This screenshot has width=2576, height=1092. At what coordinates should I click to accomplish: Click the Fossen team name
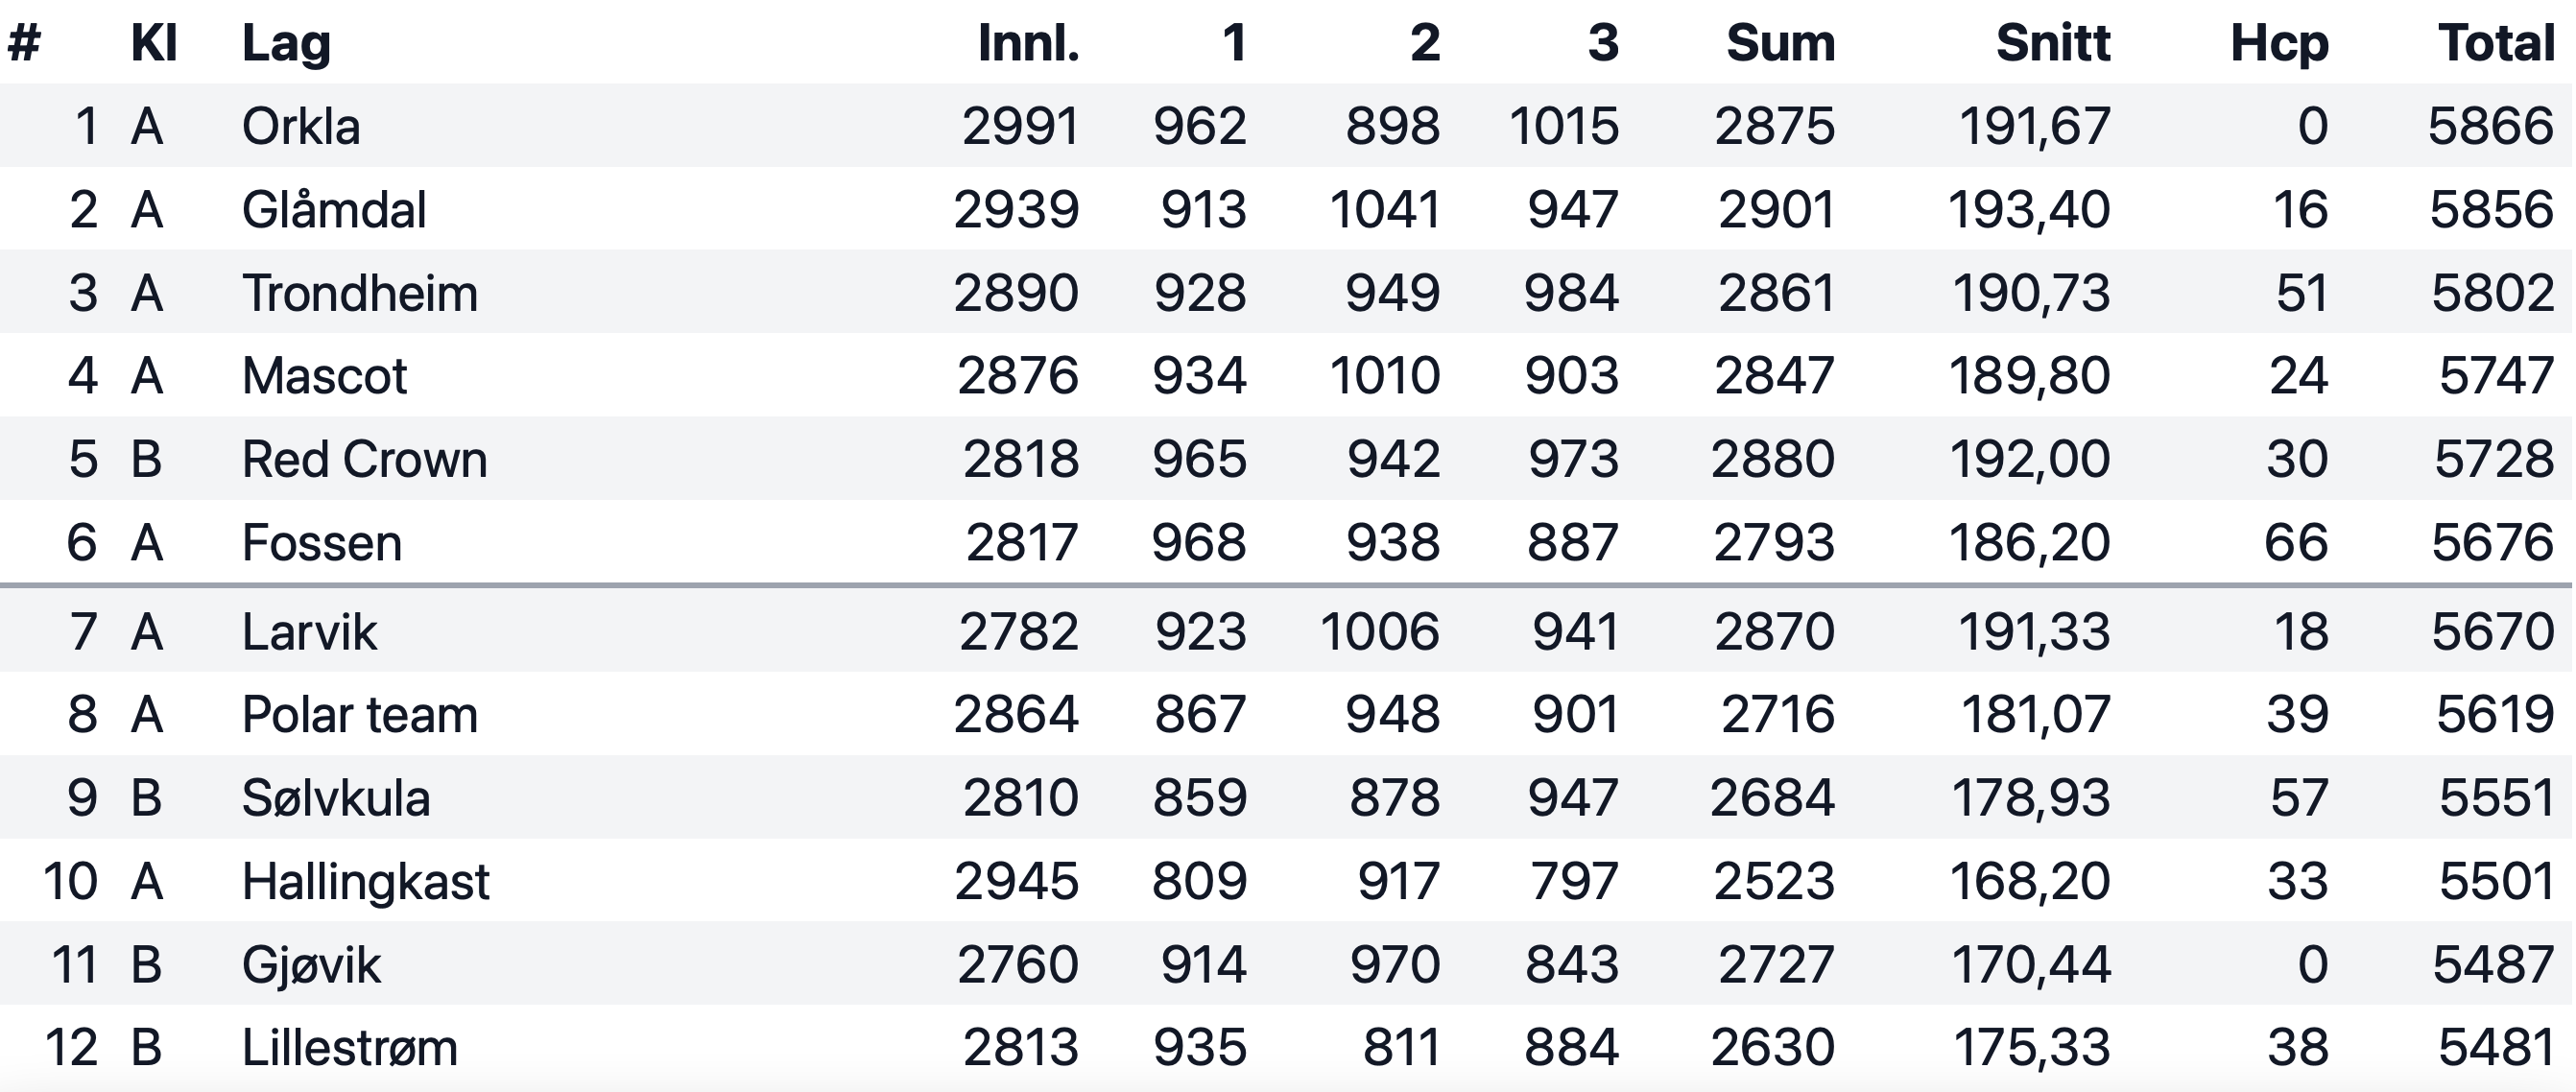(322, 543)
